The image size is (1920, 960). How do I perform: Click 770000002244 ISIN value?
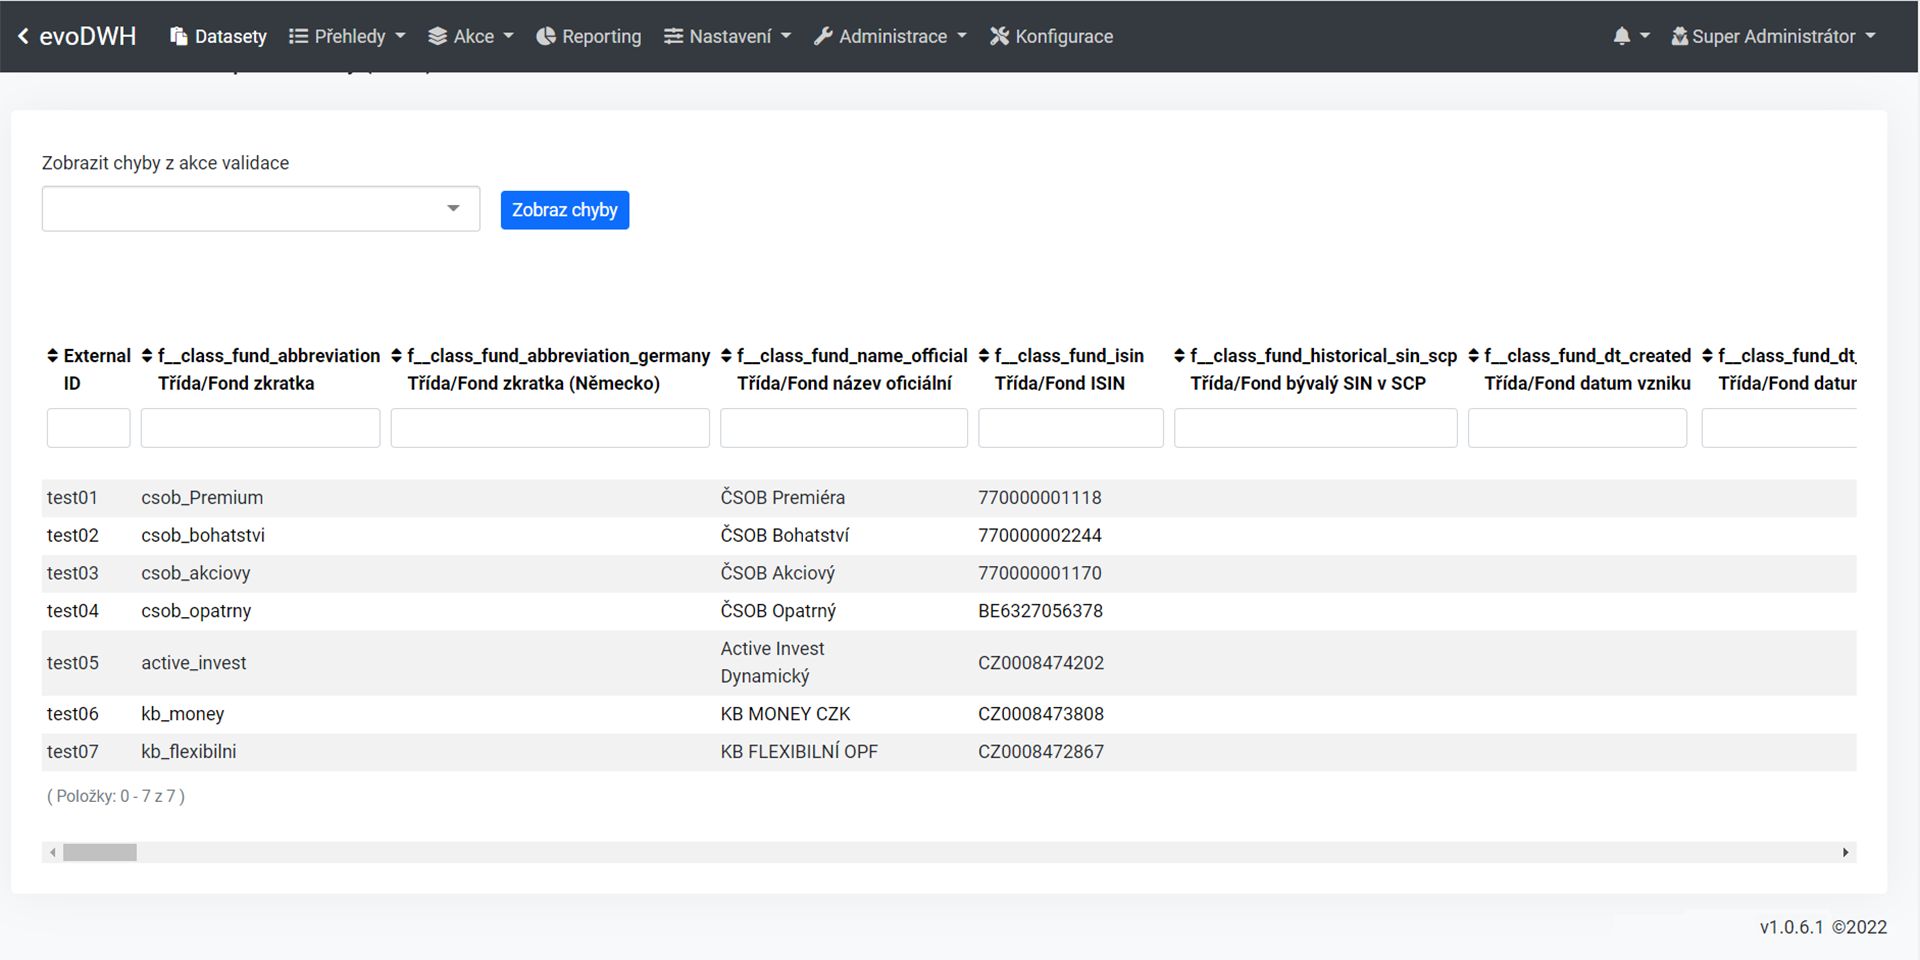tap(1040, 536)
